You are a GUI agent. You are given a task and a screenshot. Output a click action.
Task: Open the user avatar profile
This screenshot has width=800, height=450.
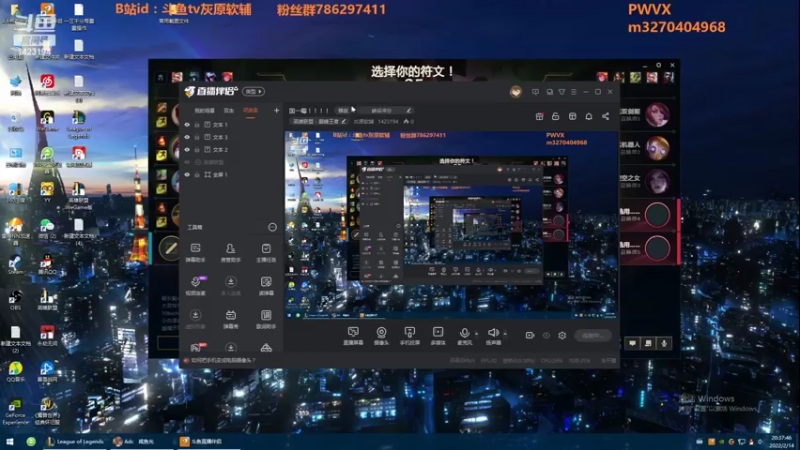point(516,92)
